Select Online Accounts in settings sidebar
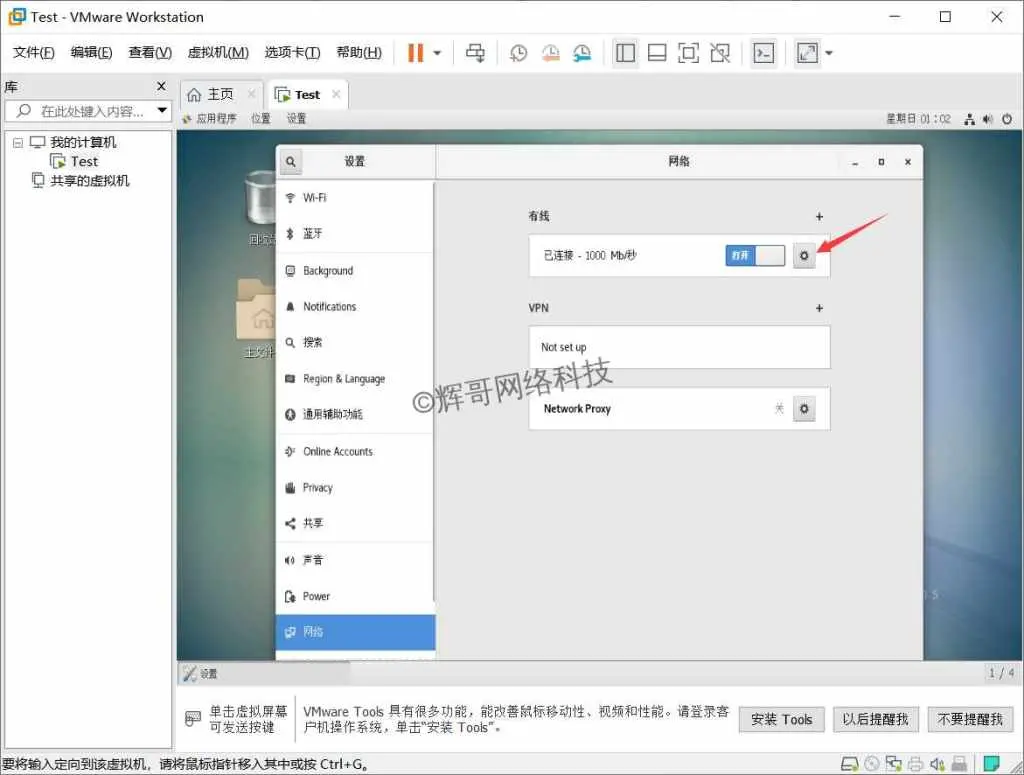Screen dimensions: 1024x775 pos(355,452)
